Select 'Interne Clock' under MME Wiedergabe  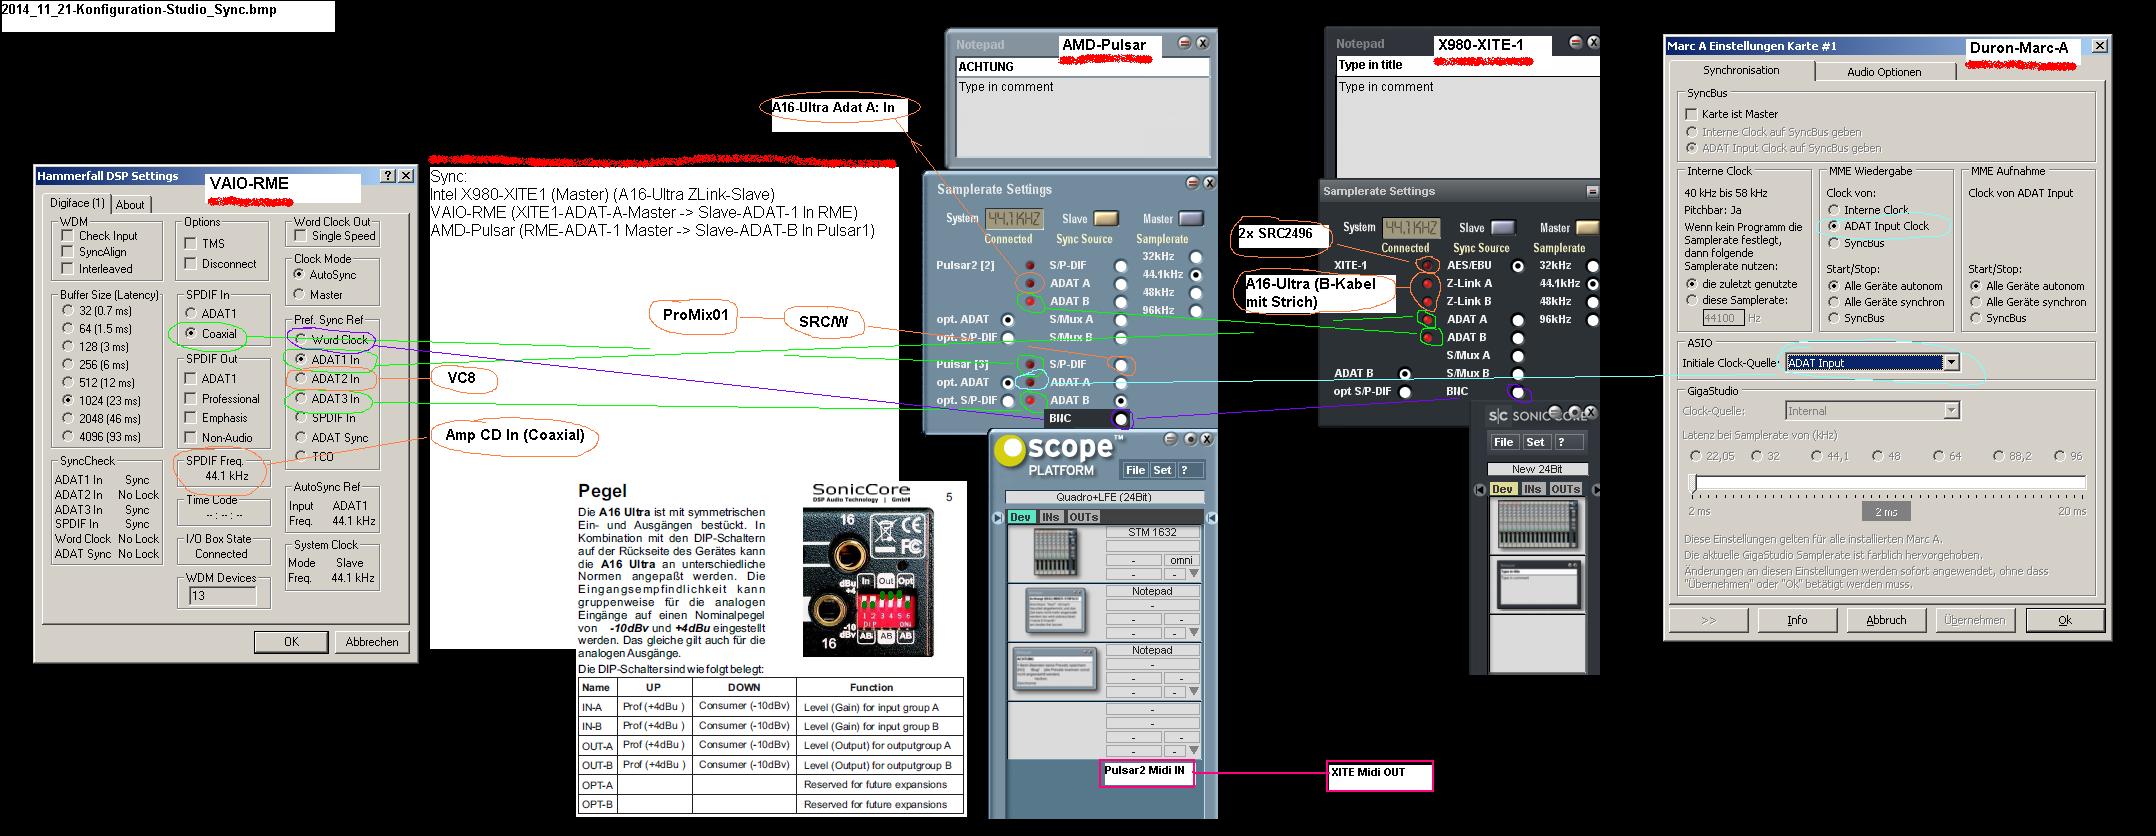[1833, 210]
